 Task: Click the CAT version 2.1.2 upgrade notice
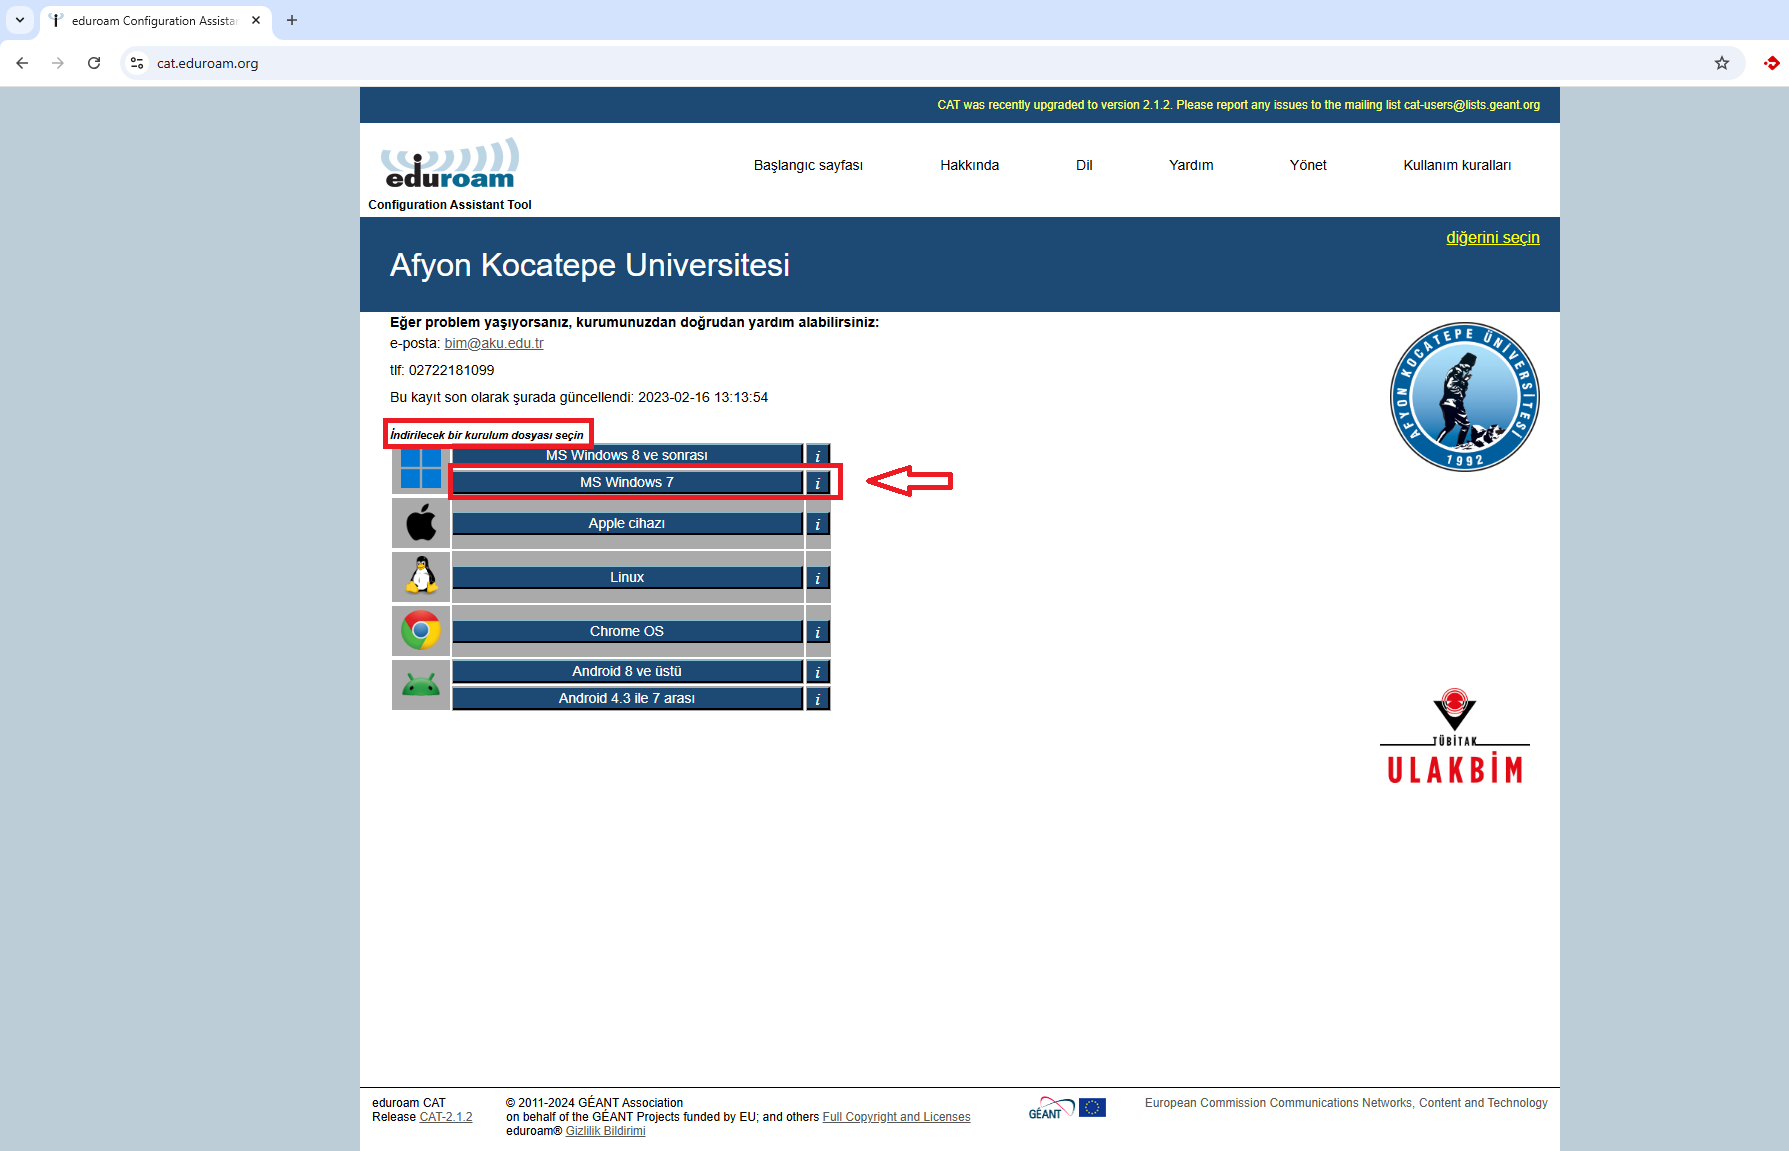pyautogui.click(x=1238, y=105)
